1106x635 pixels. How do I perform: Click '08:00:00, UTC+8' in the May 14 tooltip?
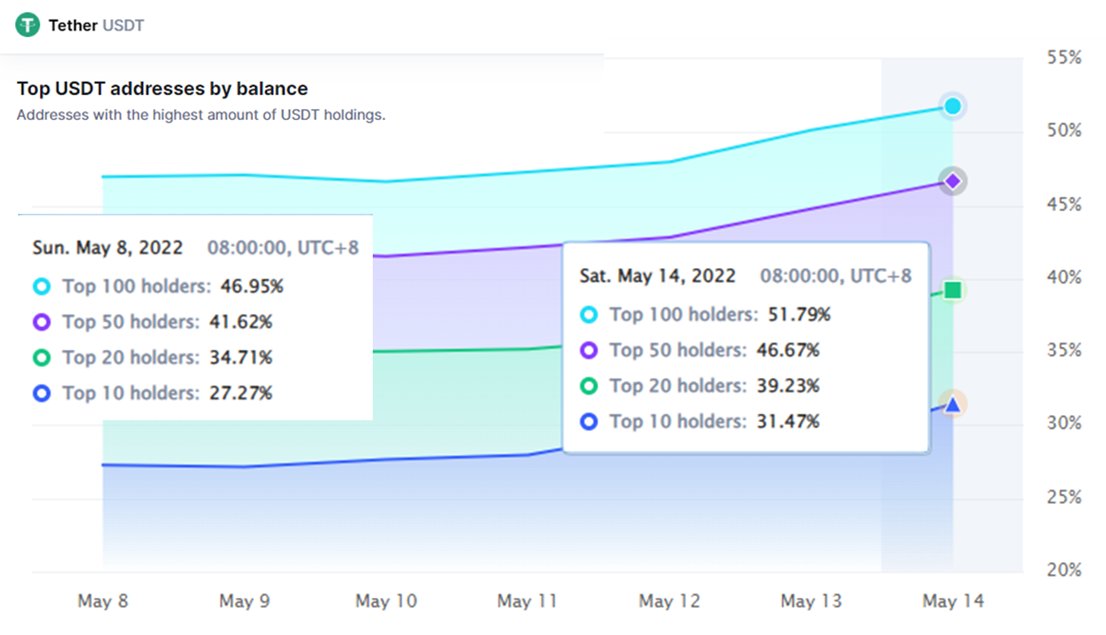(x=836, y=276)
